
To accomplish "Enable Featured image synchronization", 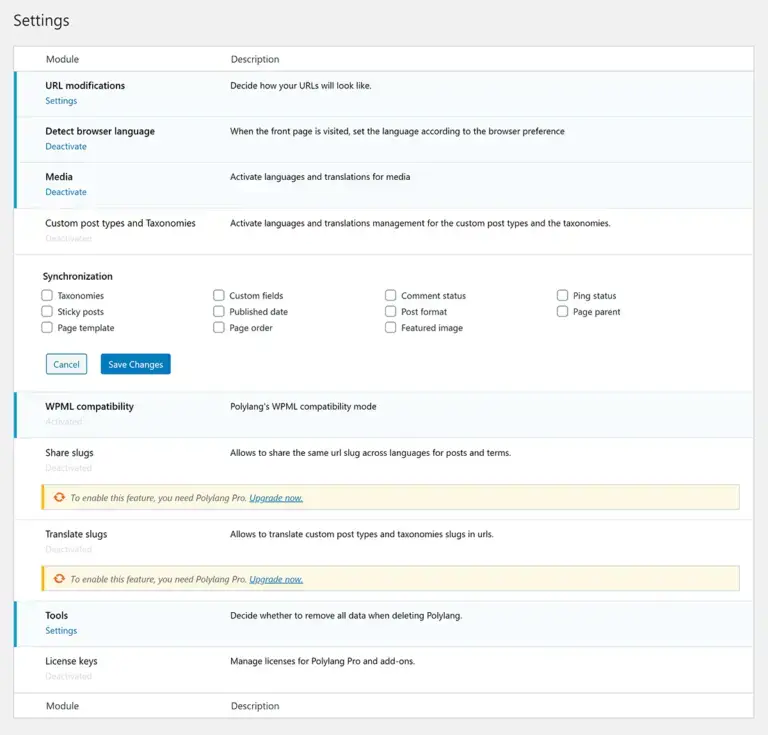I will tap(390, 328).
